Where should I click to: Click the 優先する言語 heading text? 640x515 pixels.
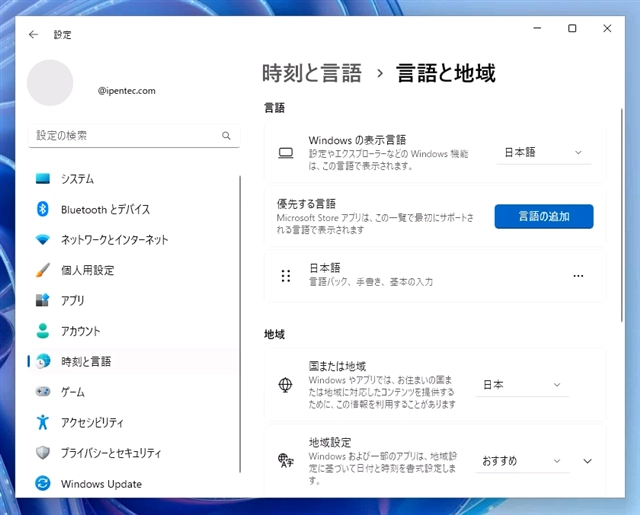pyautogui.click(x=306, y=204)
